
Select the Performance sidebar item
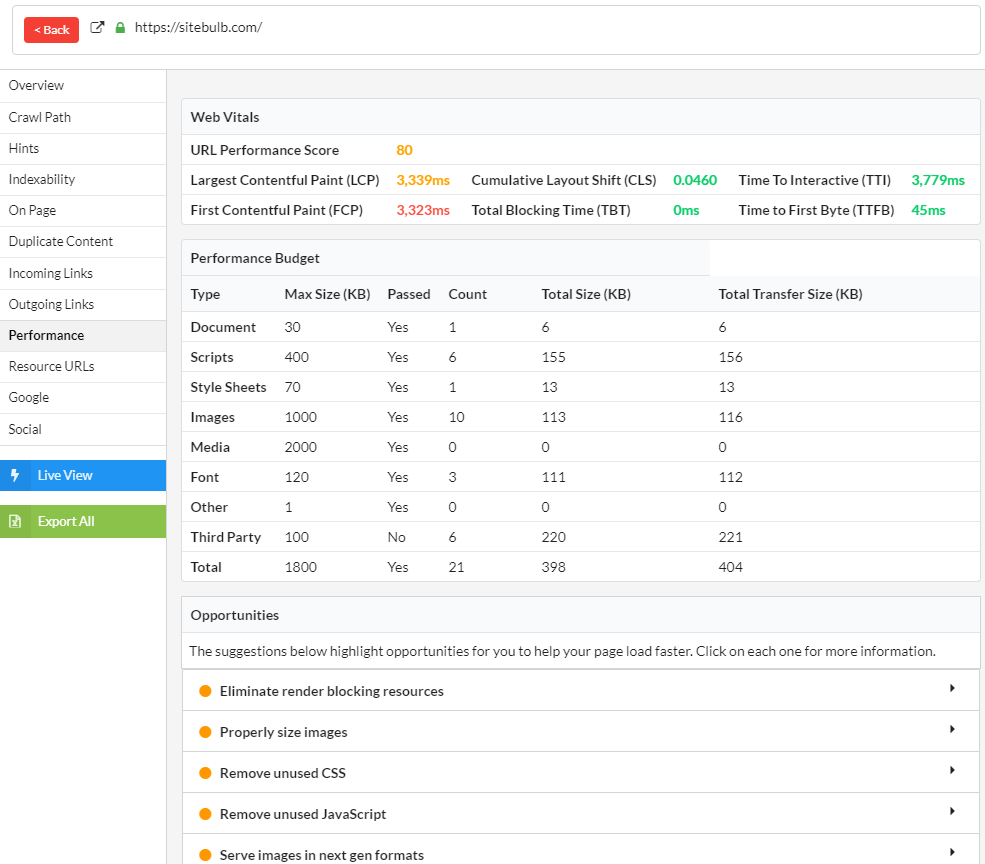pos(83,336)
